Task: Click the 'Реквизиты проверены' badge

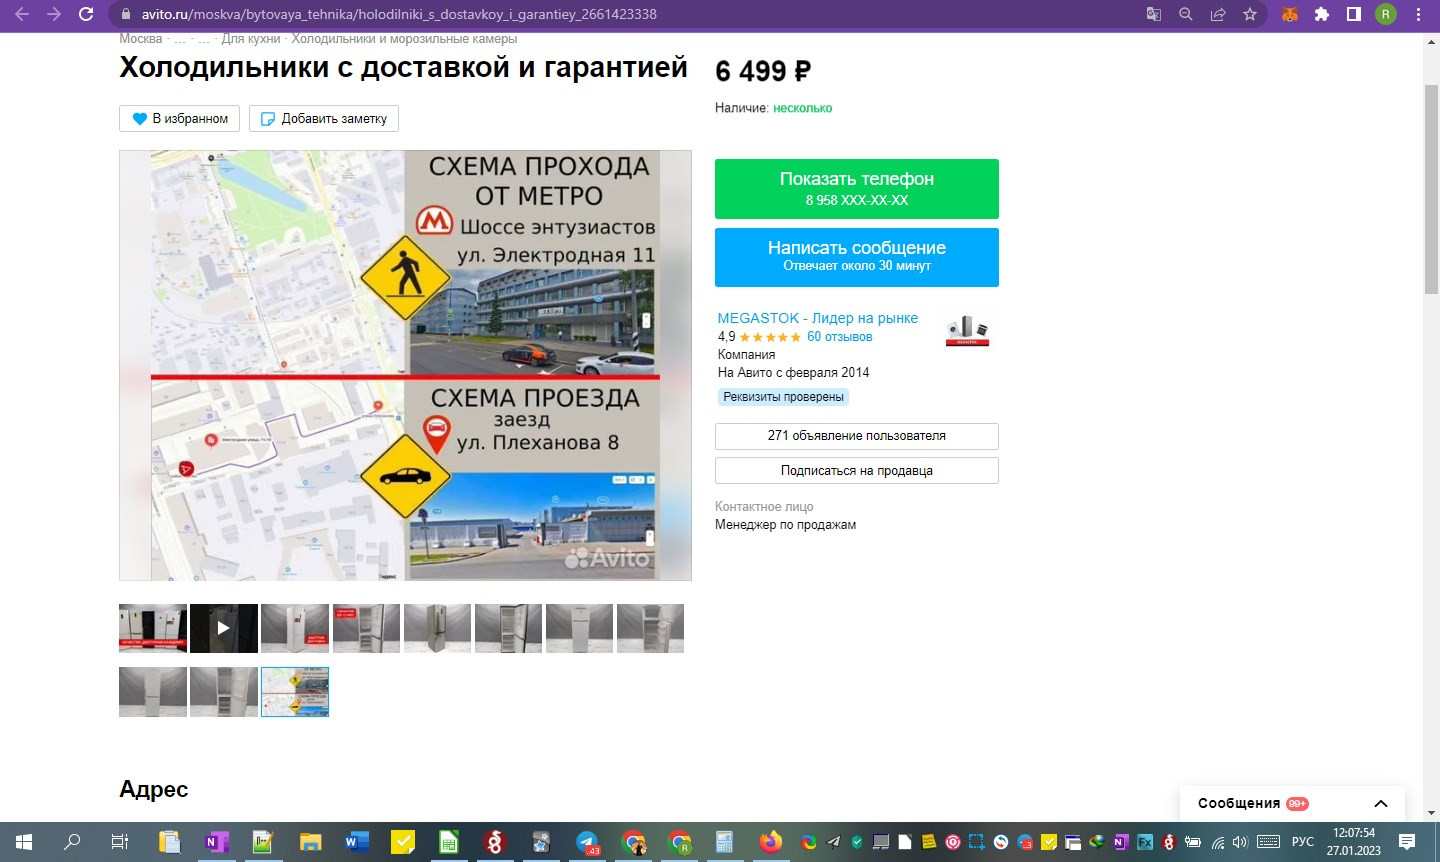Action: [x=783, y=397]
